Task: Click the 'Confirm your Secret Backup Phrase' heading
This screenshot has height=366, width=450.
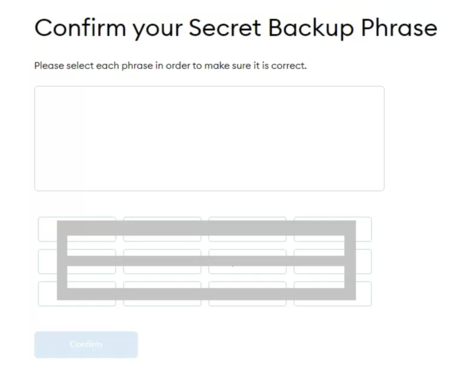Action: 236,28
